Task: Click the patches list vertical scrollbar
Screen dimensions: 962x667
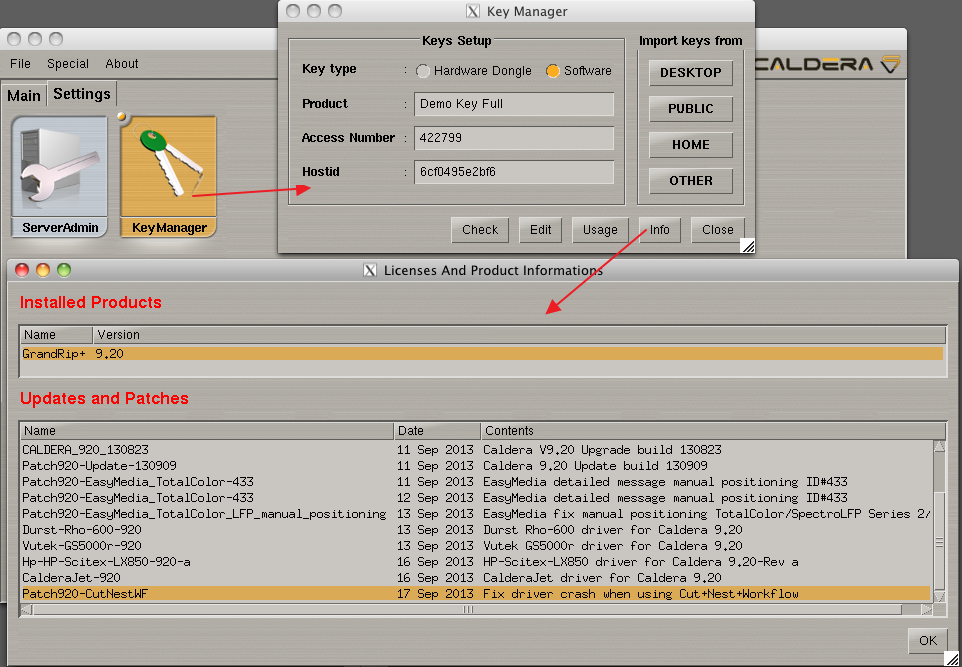Action: pyautogui.click(x=938, y=520)
